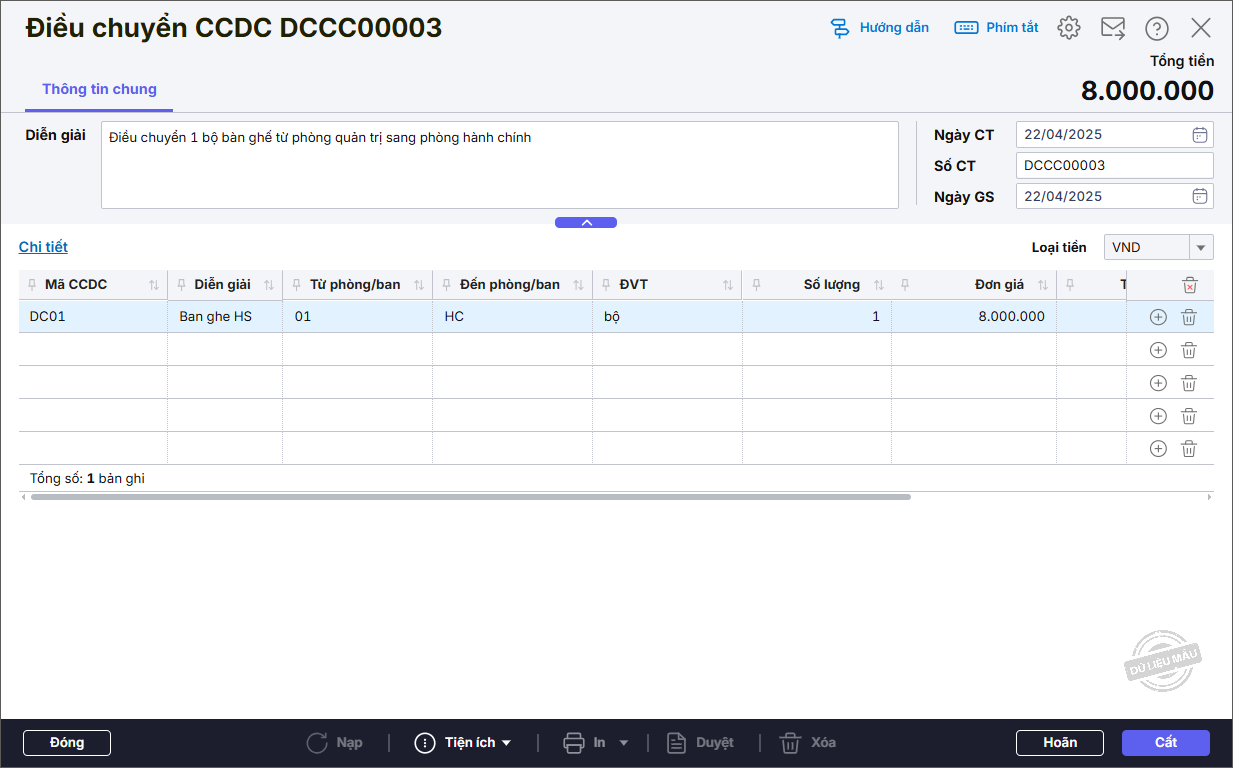This screenshot has width=1233, height=768.
Task: Toggle pin on Mã CCDC column
Action: point(32,285)
